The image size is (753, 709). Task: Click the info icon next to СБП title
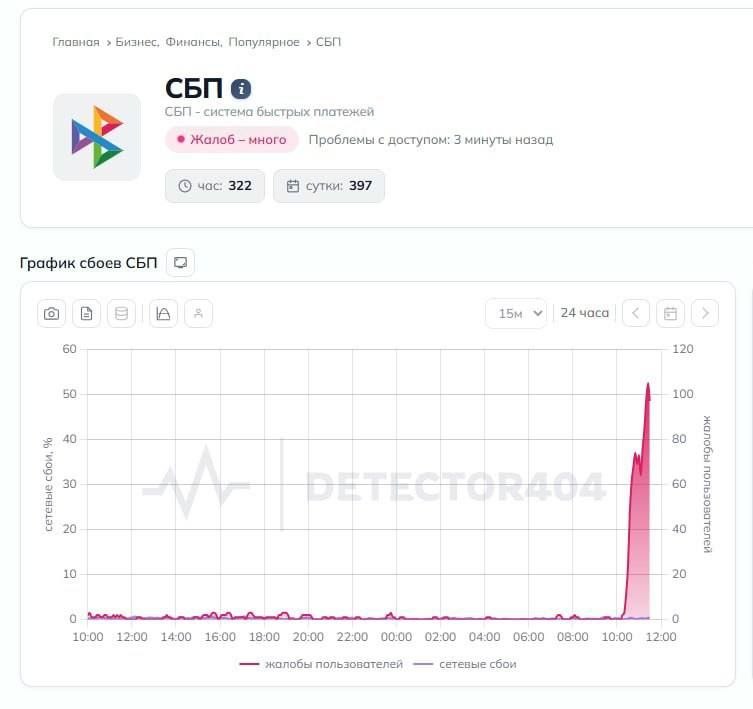click(x=241, y=88)
